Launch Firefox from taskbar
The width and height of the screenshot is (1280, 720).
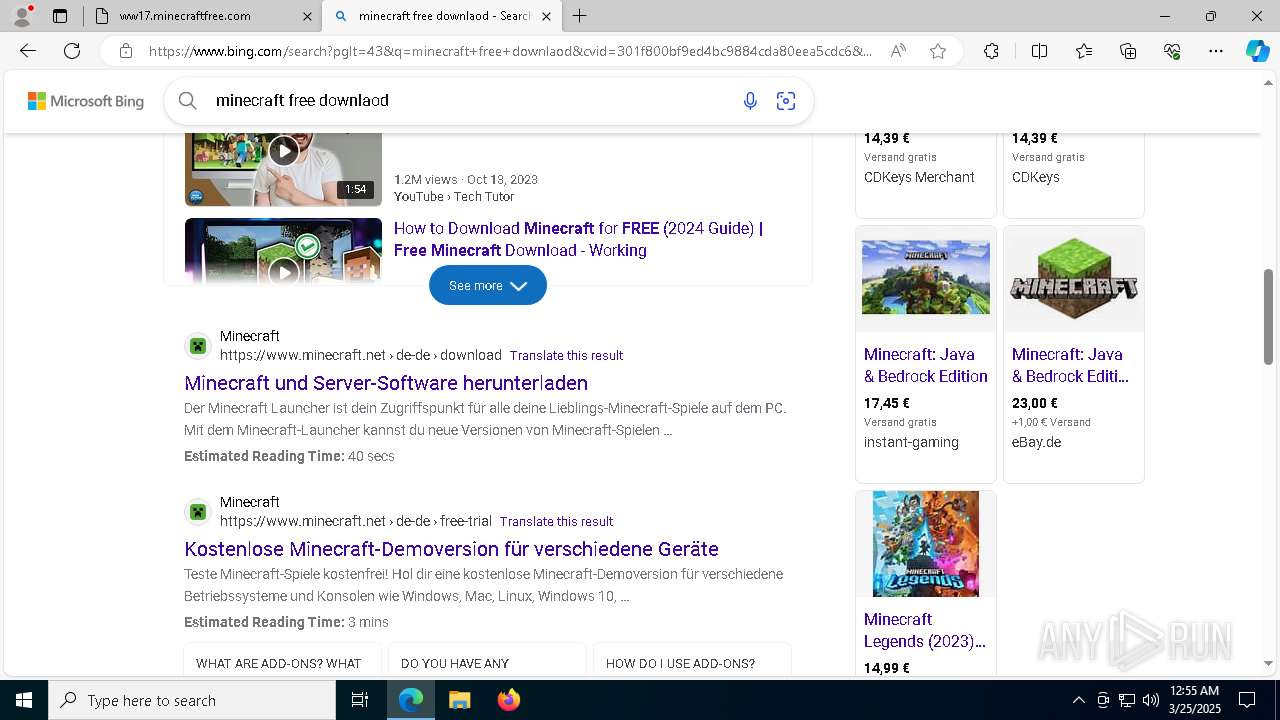(508, 700)
